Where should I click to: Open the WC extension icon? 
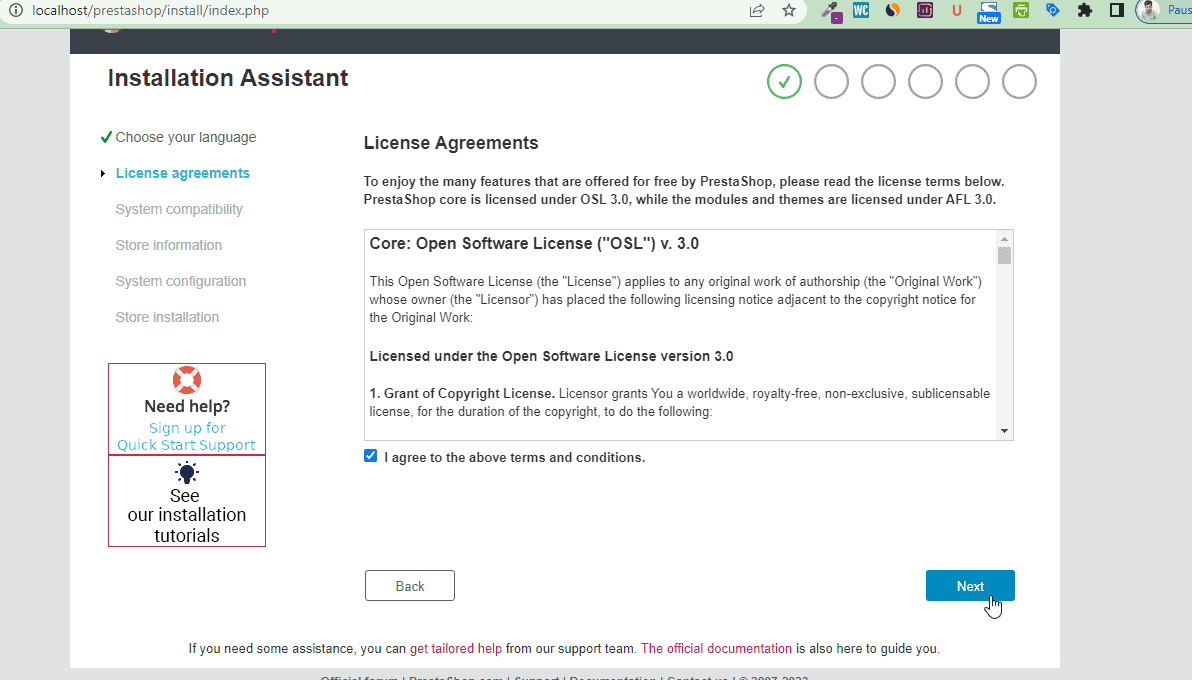point(861,11)
